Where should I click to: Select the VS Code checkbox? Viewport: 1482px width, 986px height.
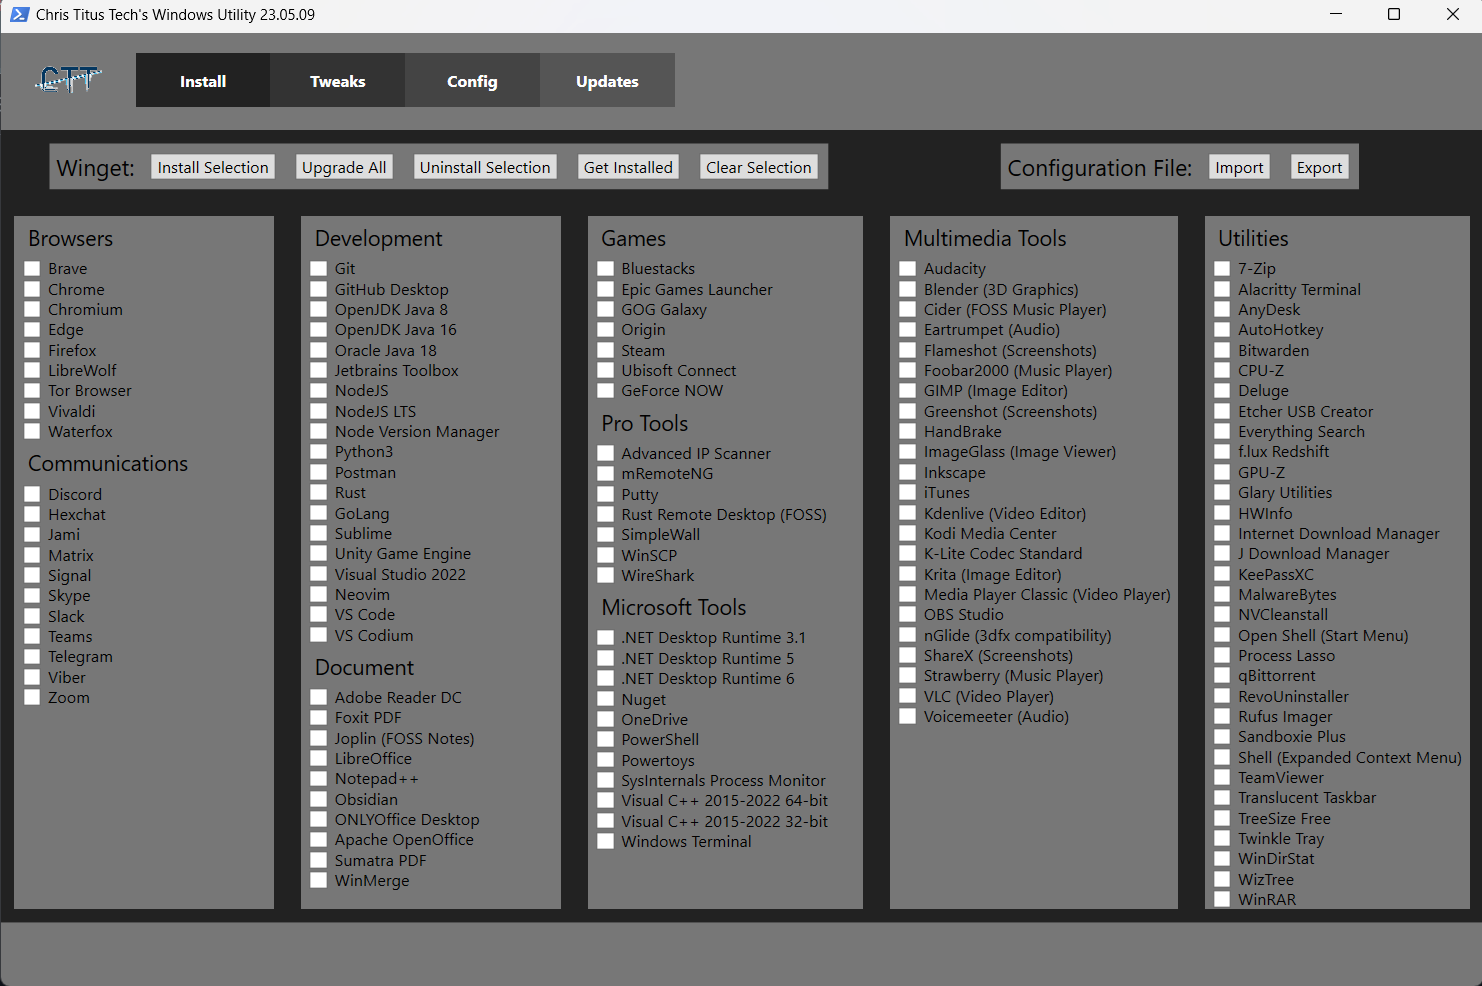319,615
